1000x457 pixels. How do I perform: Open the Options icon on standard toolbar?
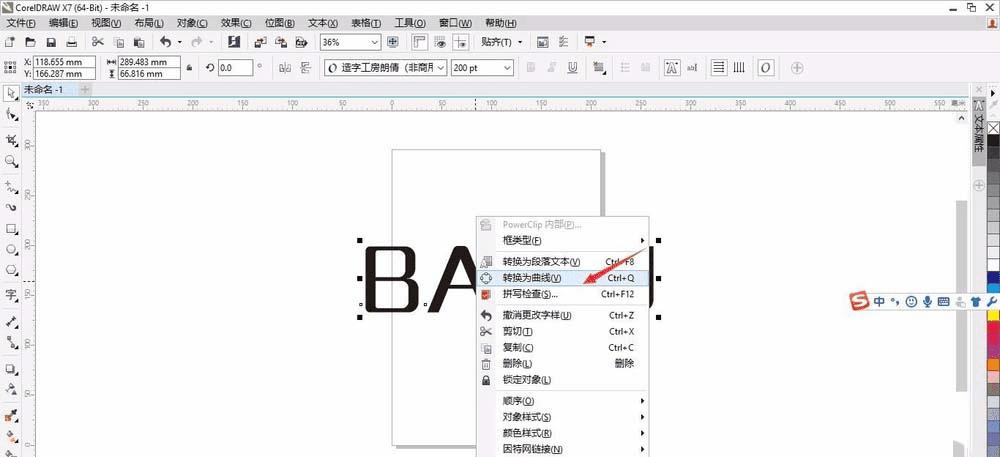click(563, 42)
